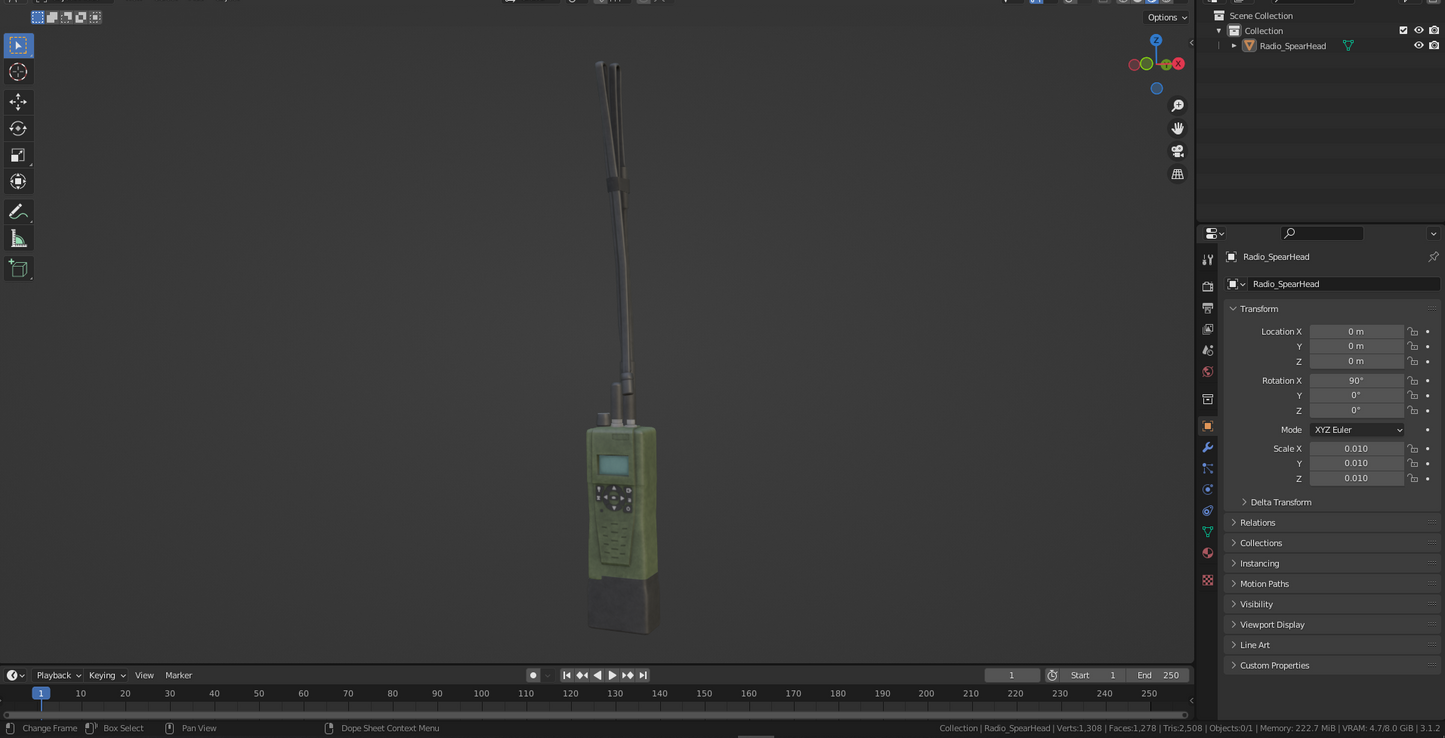Choose the Annotate pencil tool

(x=18, y=212)
